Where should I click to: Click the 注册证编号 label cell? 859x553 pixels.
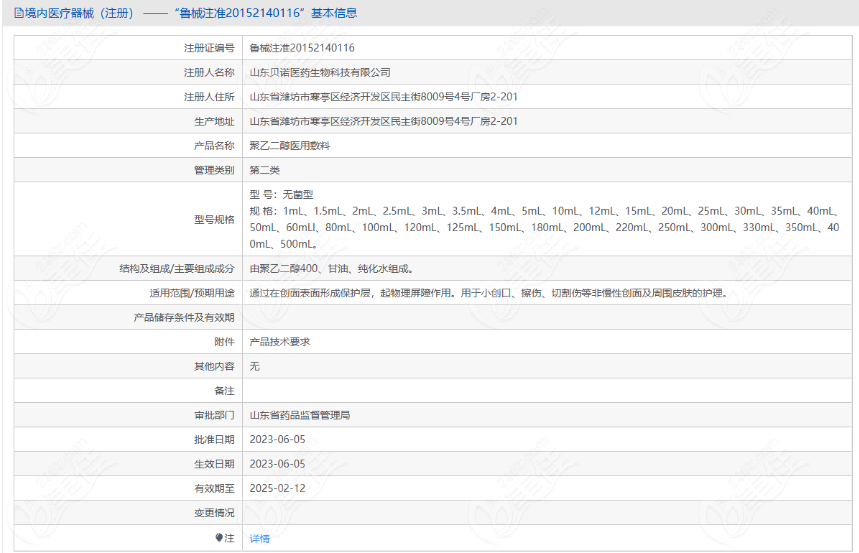209,48
